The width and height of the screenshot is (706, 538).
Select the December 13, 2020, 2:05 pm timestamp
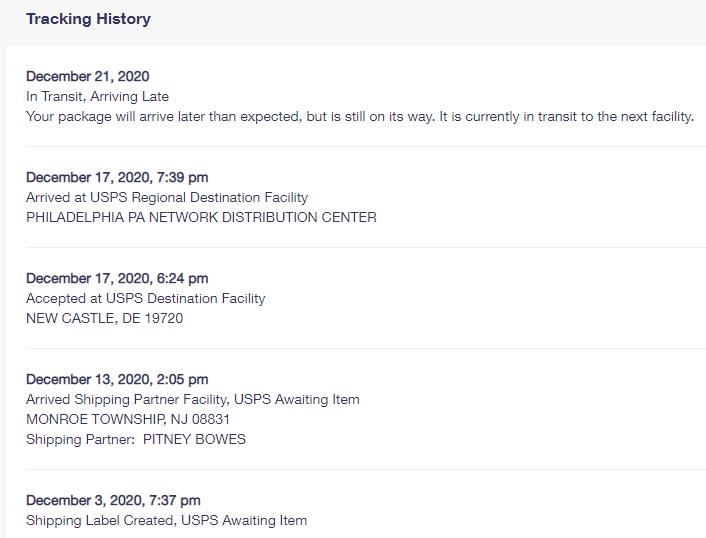pos(117,379)
